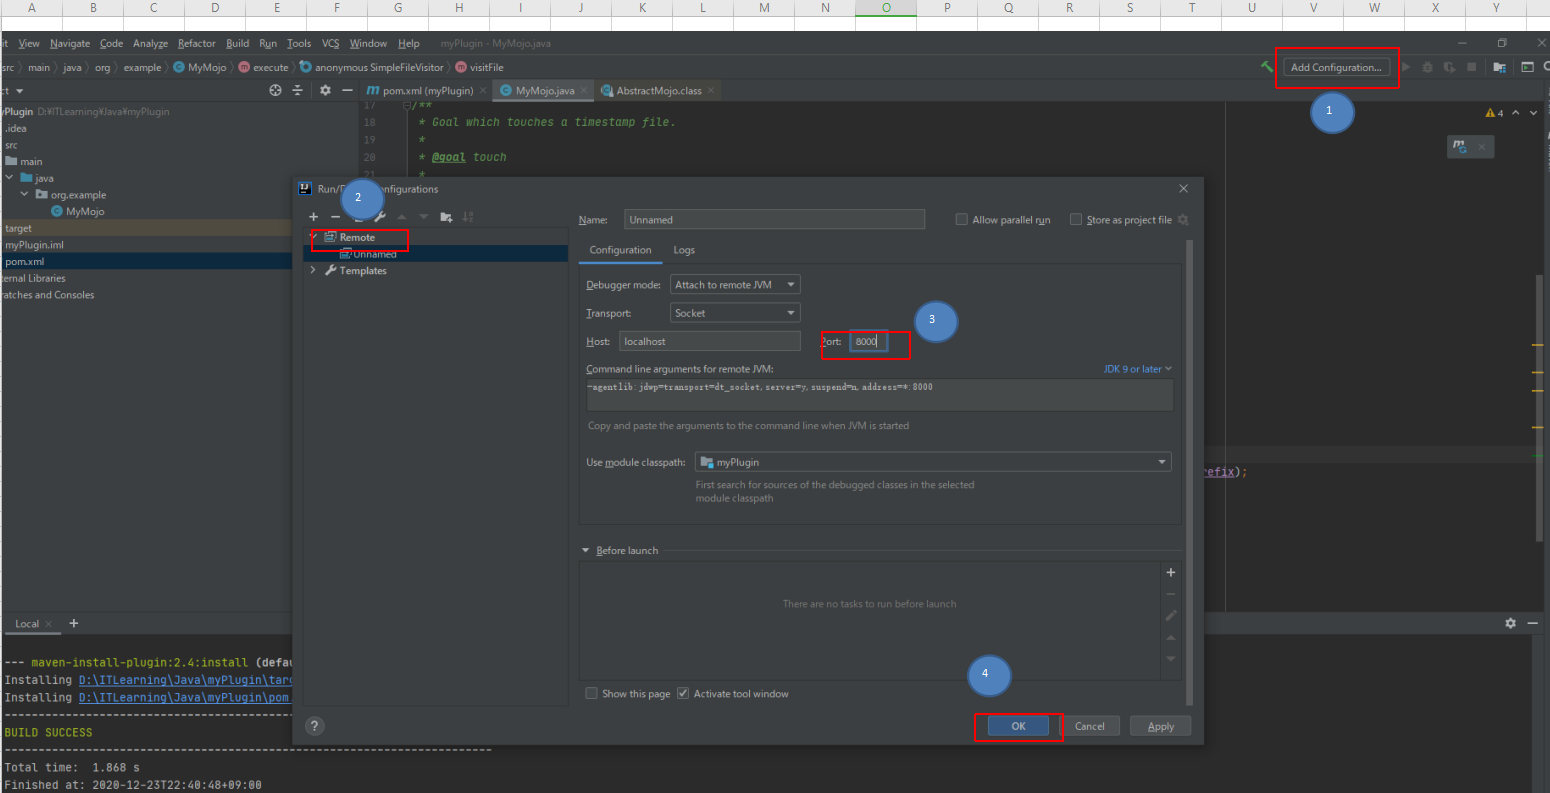The height and width of the screenshot is (793, 1550).
Task: Uncheck Activate tool window checkbox
Action: (683, 693)
